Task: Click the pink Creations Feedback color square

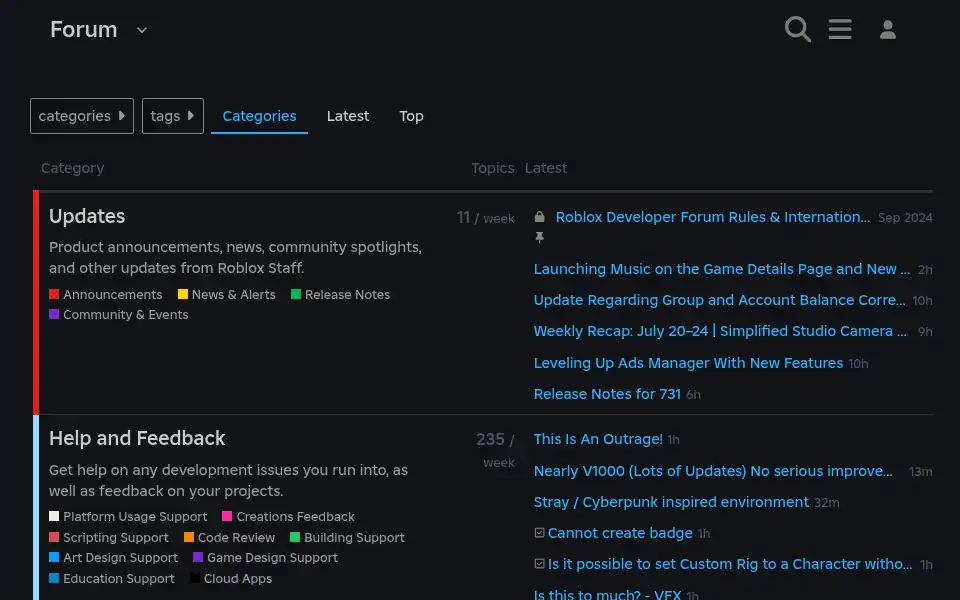Action: 227,516
